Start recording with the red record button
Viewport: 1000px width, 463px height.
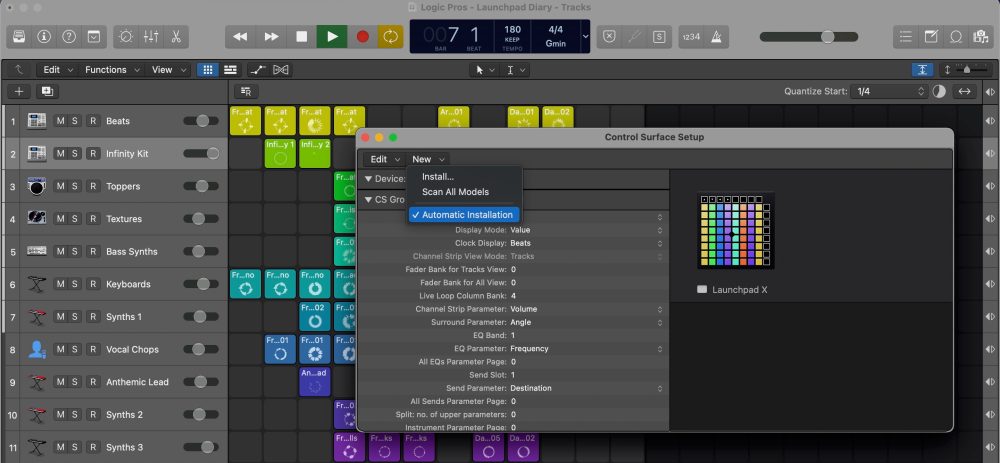(x=363, y=37)
